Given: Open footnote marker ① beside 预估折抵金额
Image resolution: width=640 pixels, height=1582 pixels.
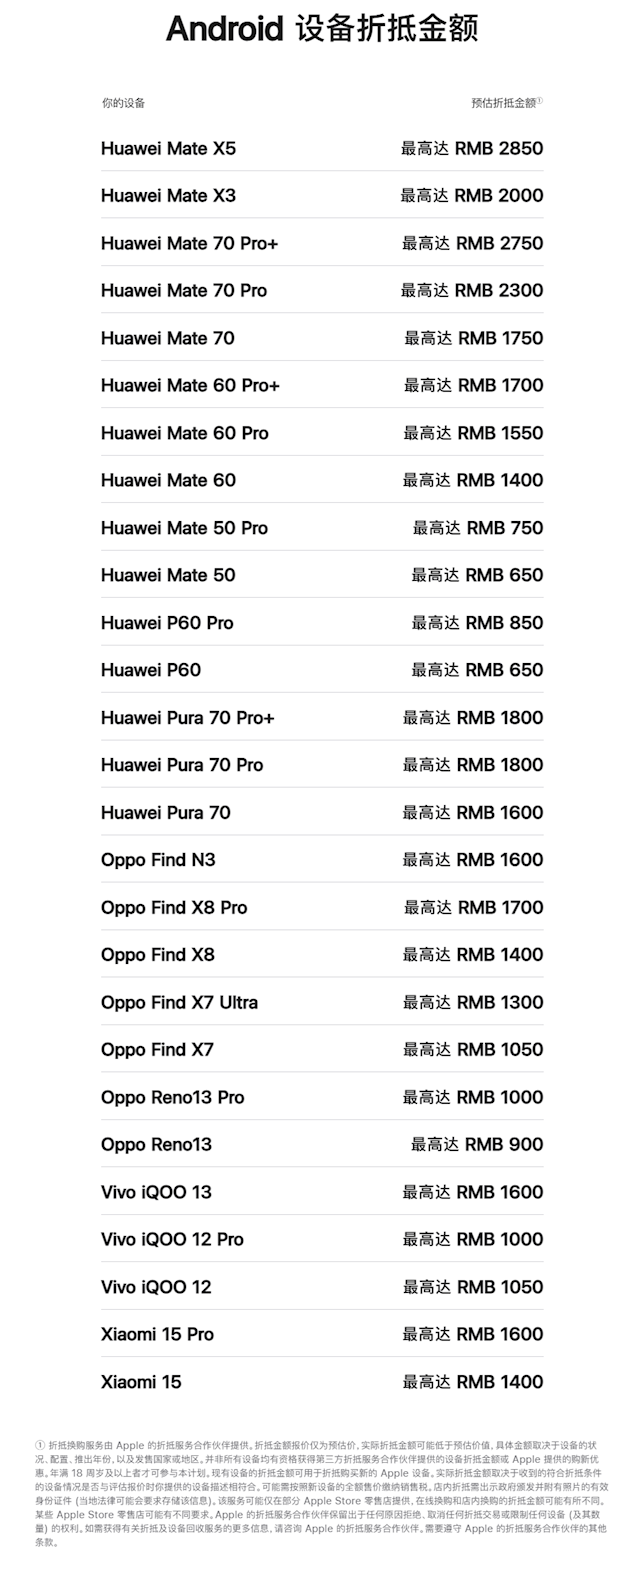Looking at the screenshot, I should [x=540, y=100].
